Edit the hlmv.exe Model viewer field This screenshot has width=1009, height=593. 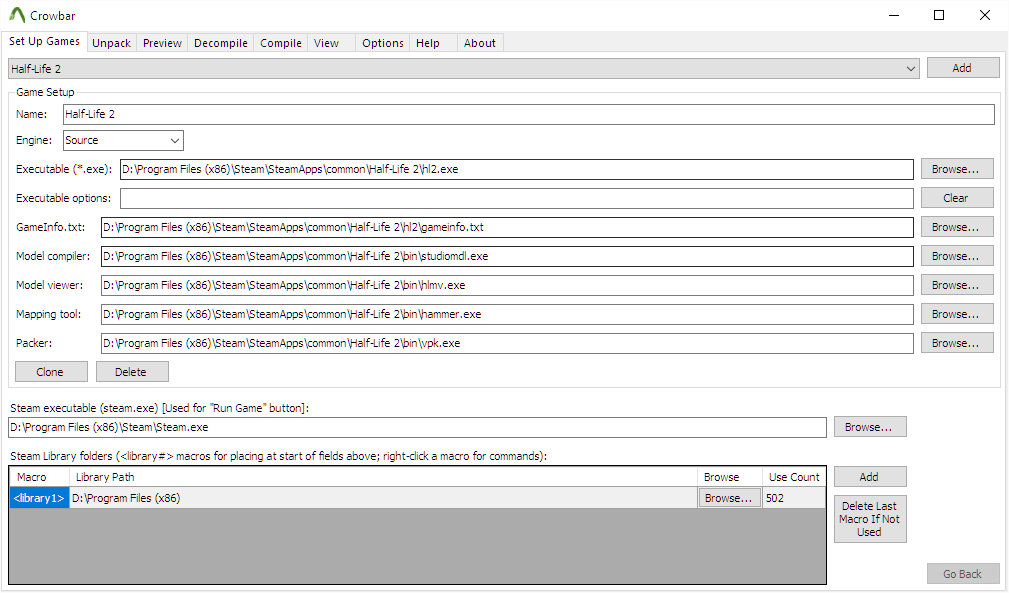[507, 285]
